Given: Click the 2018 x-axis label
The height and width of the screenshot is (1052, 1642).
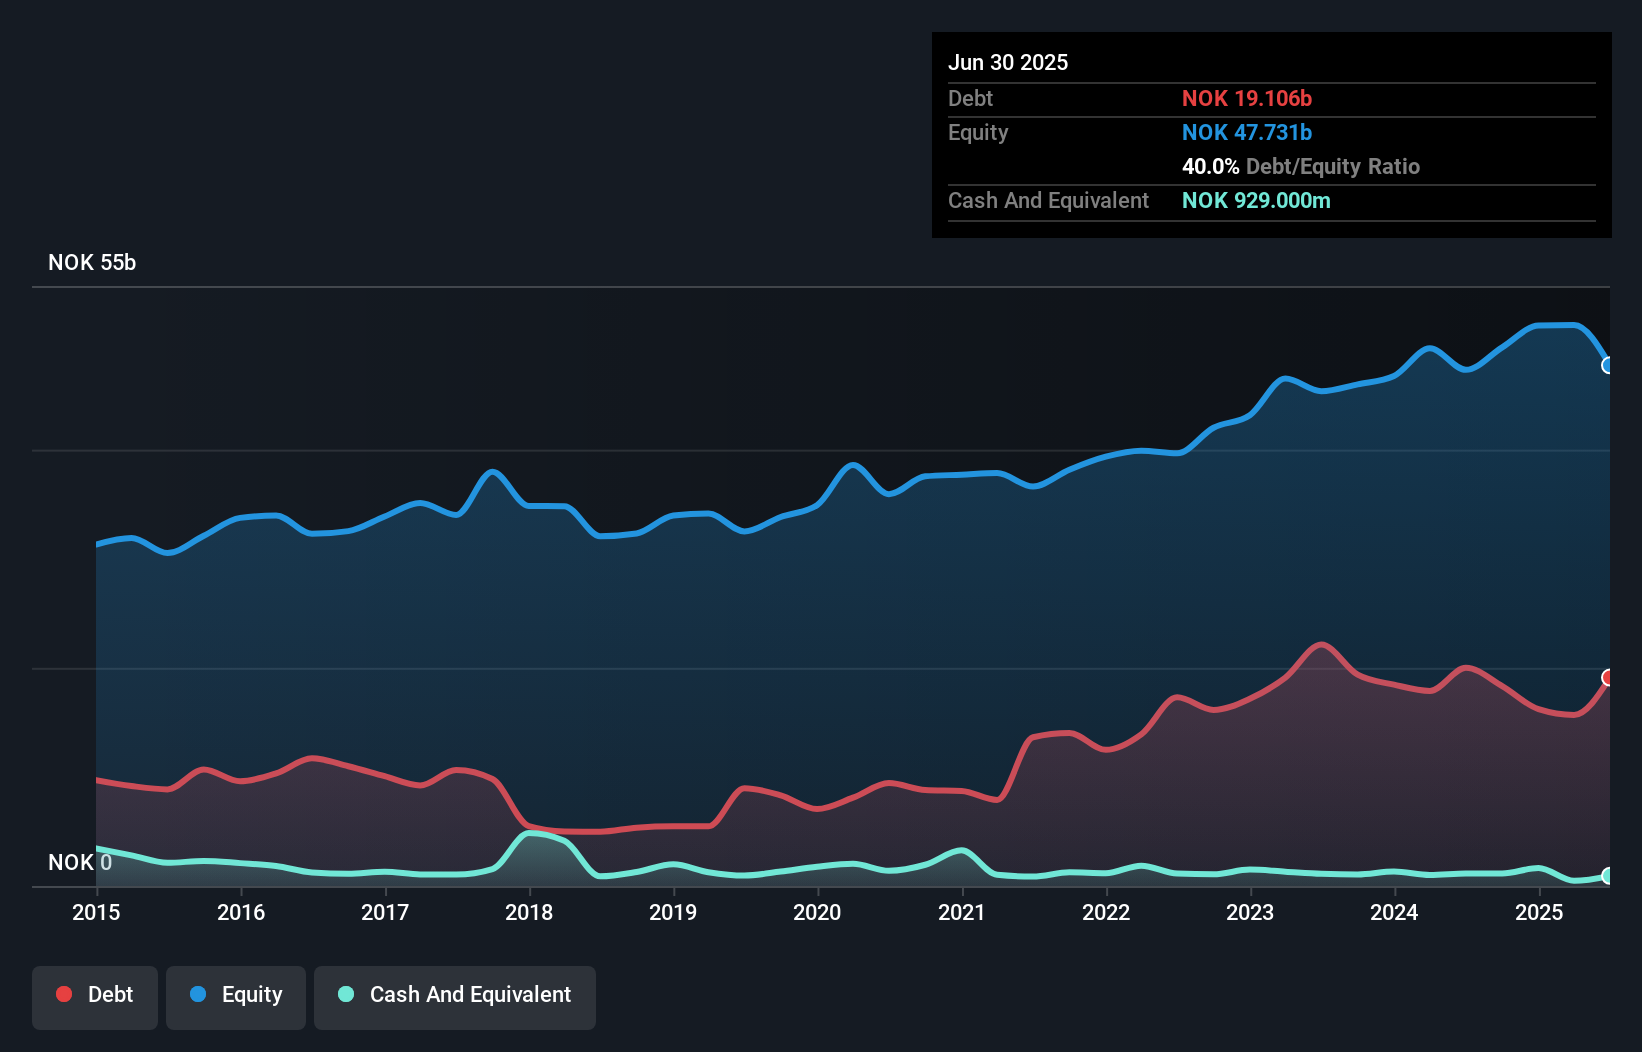Looking at the screenshot, I should tap(529, 912).
